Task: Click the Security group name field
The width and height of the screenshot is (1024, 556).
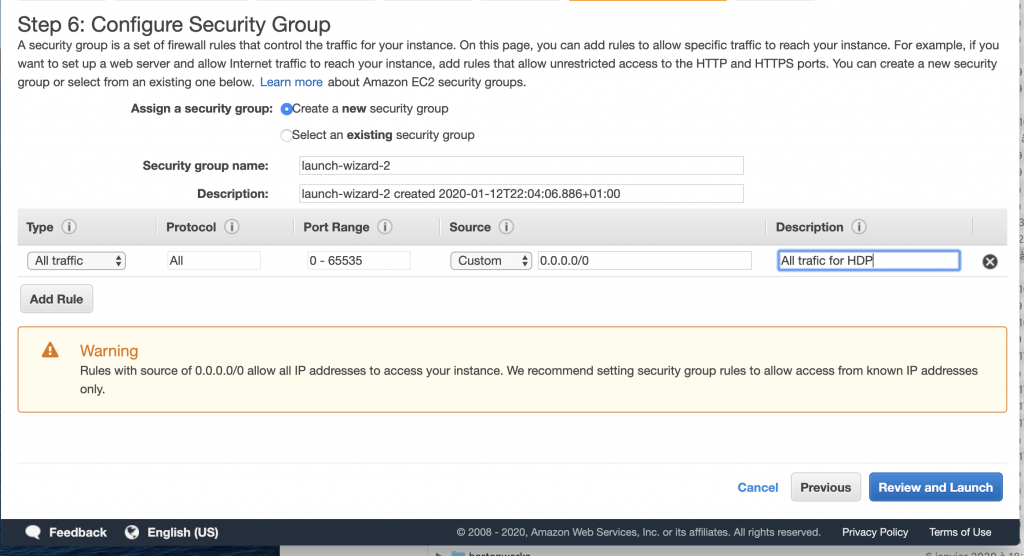Action: pos(521,165)
